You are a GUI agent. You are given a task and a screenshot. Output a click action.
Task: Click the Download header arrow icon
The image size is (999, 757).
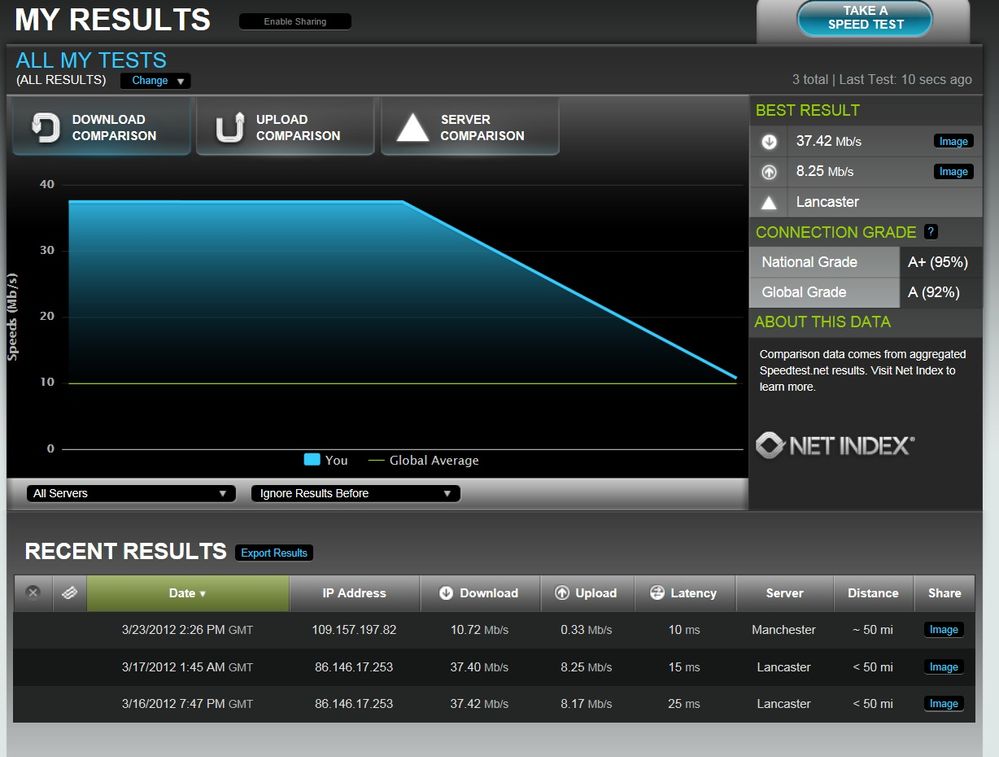click(x=446, y=593)
